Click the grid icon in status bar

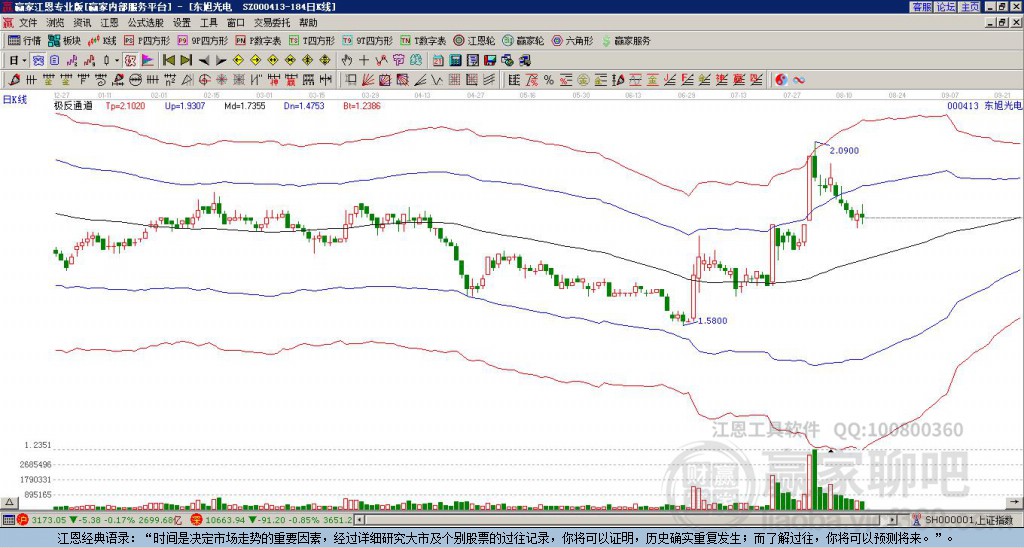[8, 520]
